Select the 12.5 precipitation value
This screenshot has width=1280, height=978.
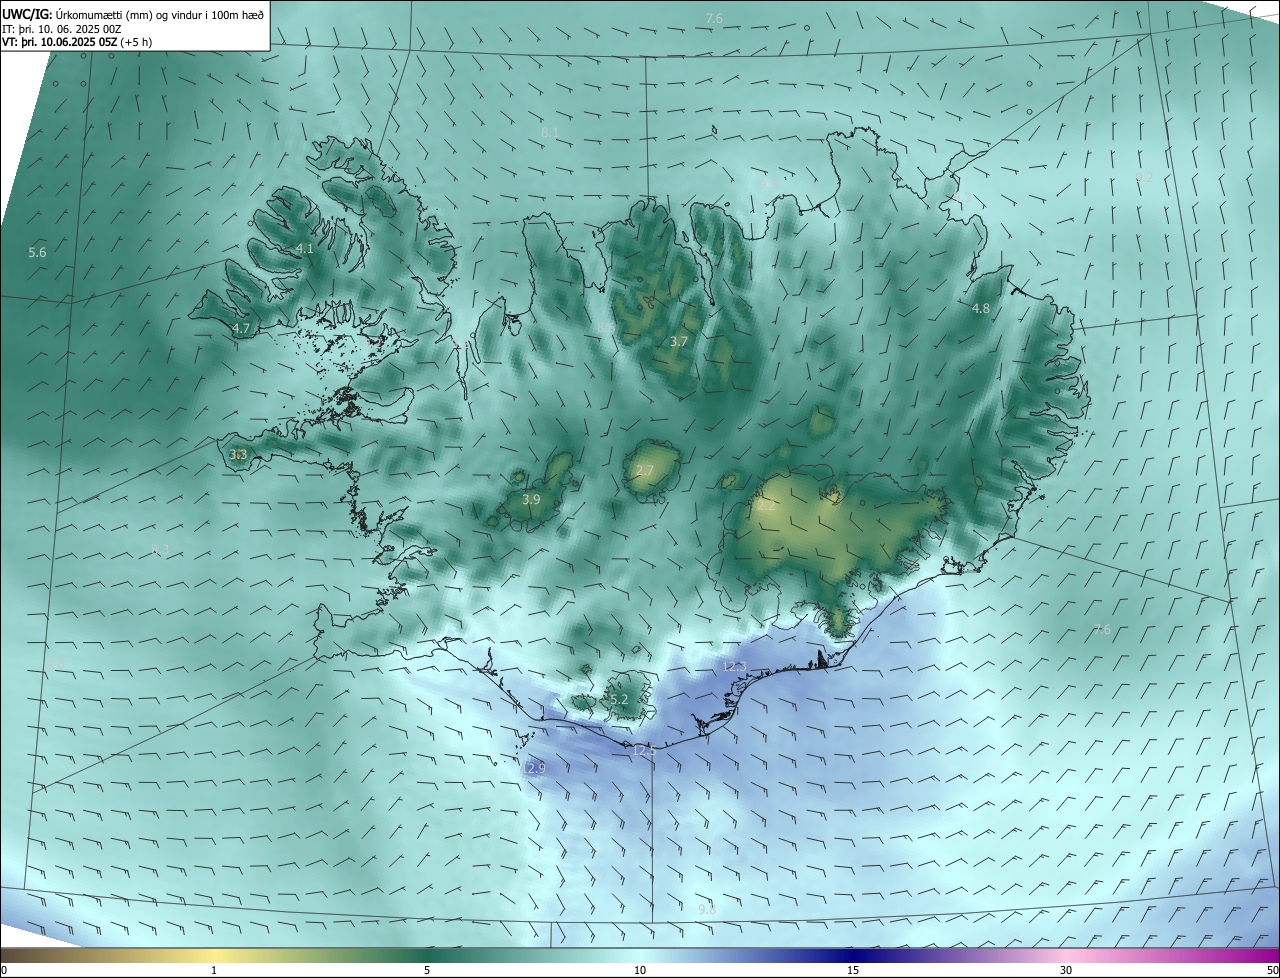click(x=645, y=749)
